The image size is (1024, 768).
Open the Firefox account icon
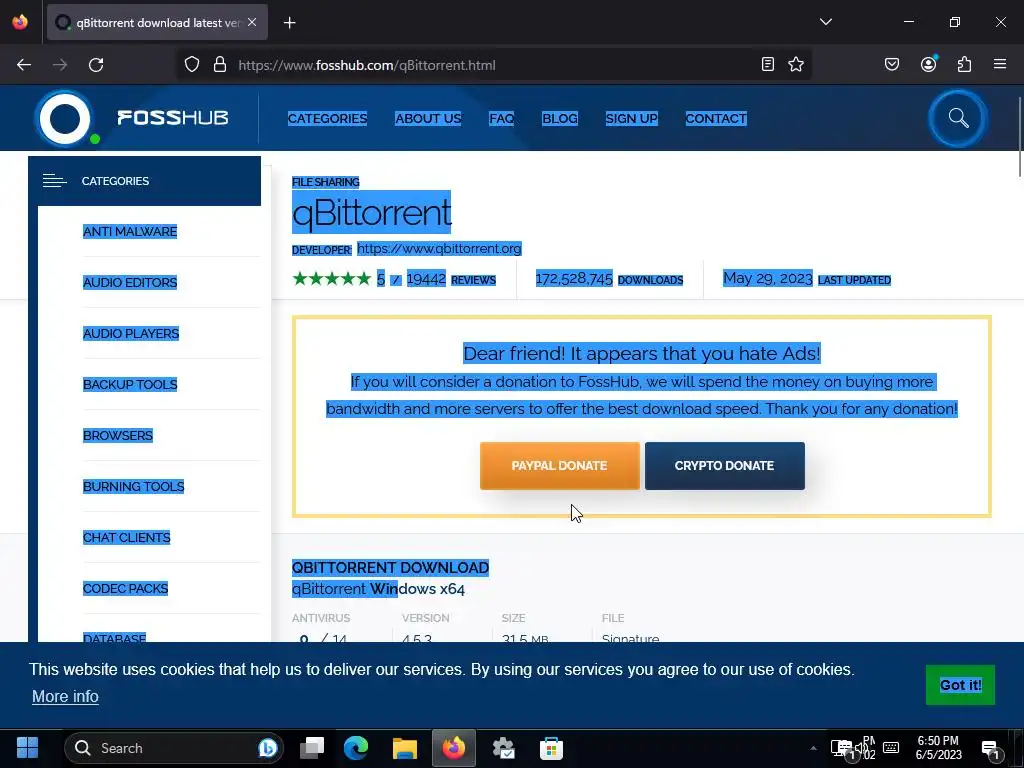(929, 63)
